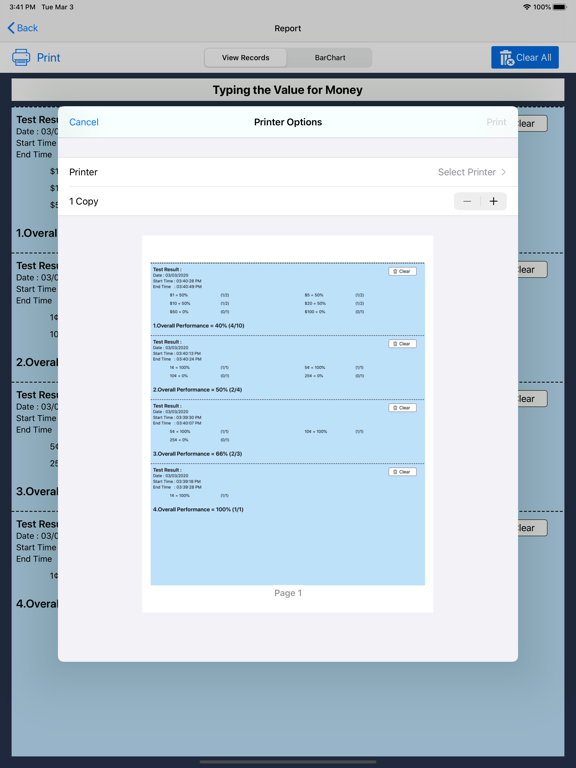576x768 pixels.
Task: Tap the Page 1 caption under the preview
Action: click(288, 593)
